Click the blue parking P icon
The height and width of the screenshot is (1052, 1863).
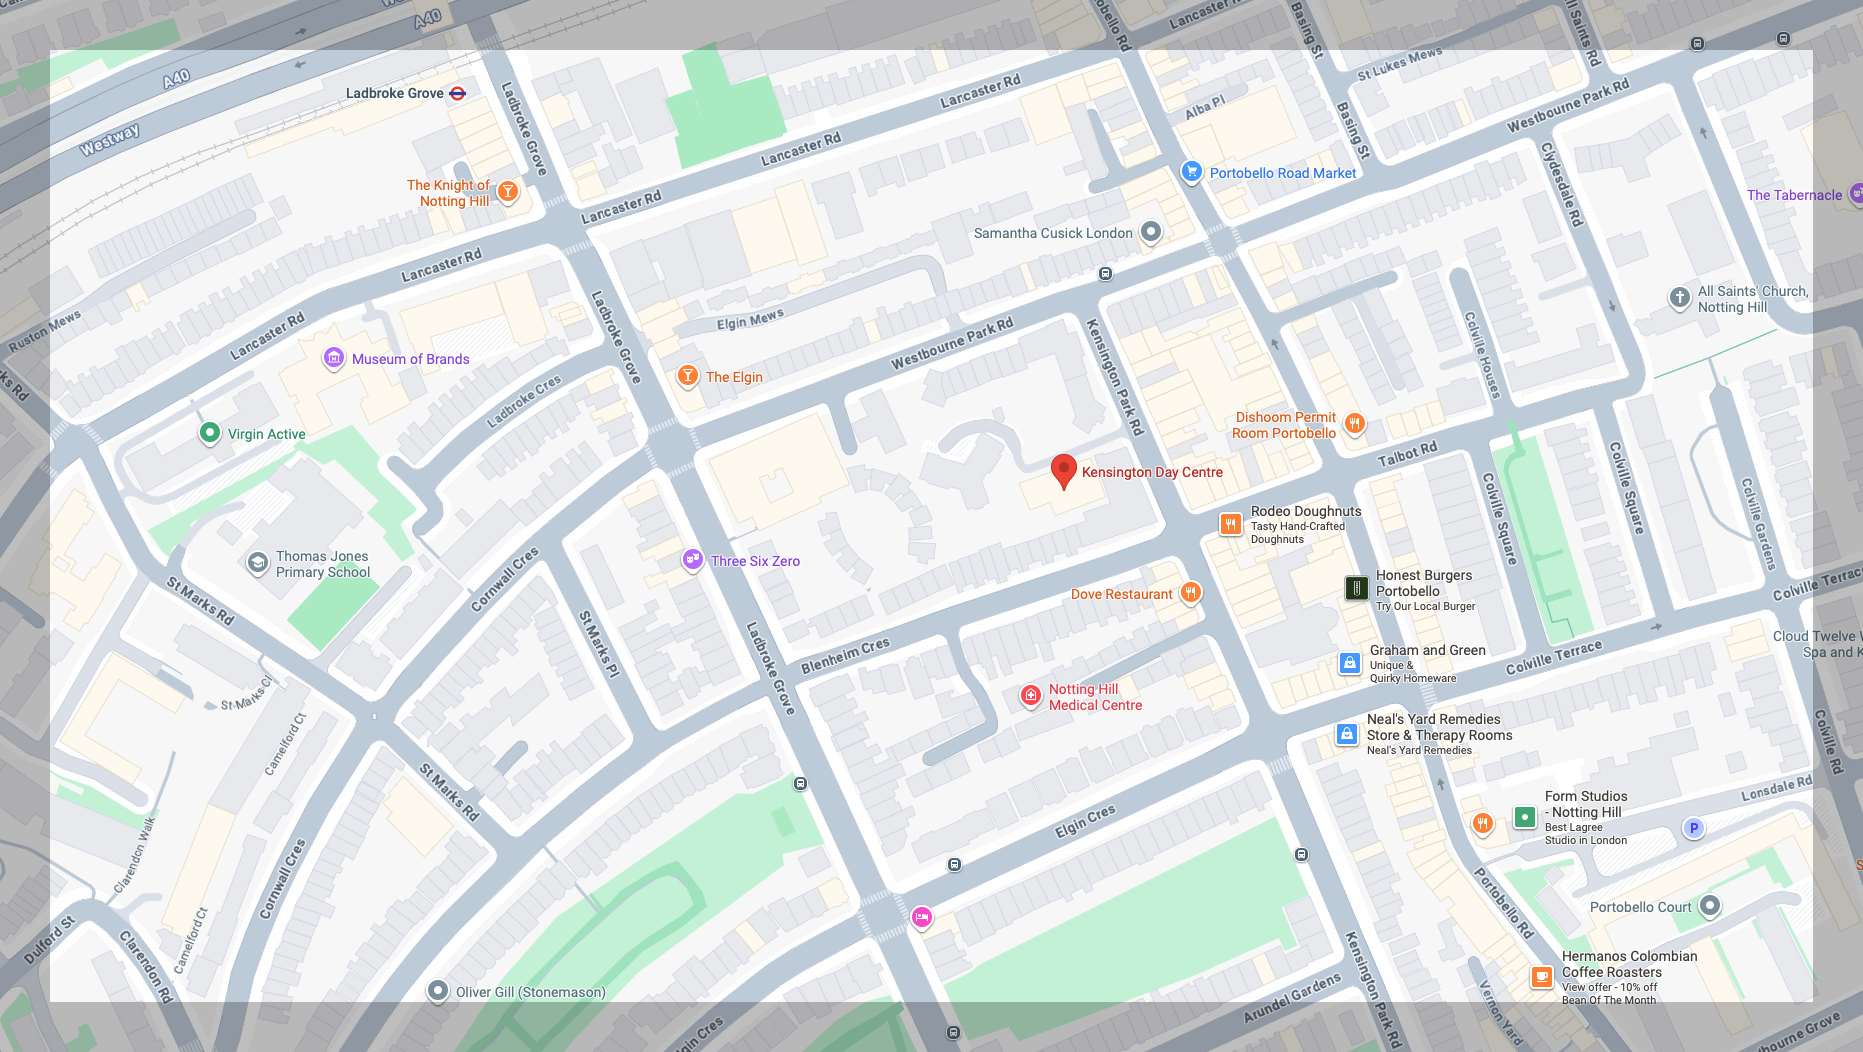tap(1693, 828)
